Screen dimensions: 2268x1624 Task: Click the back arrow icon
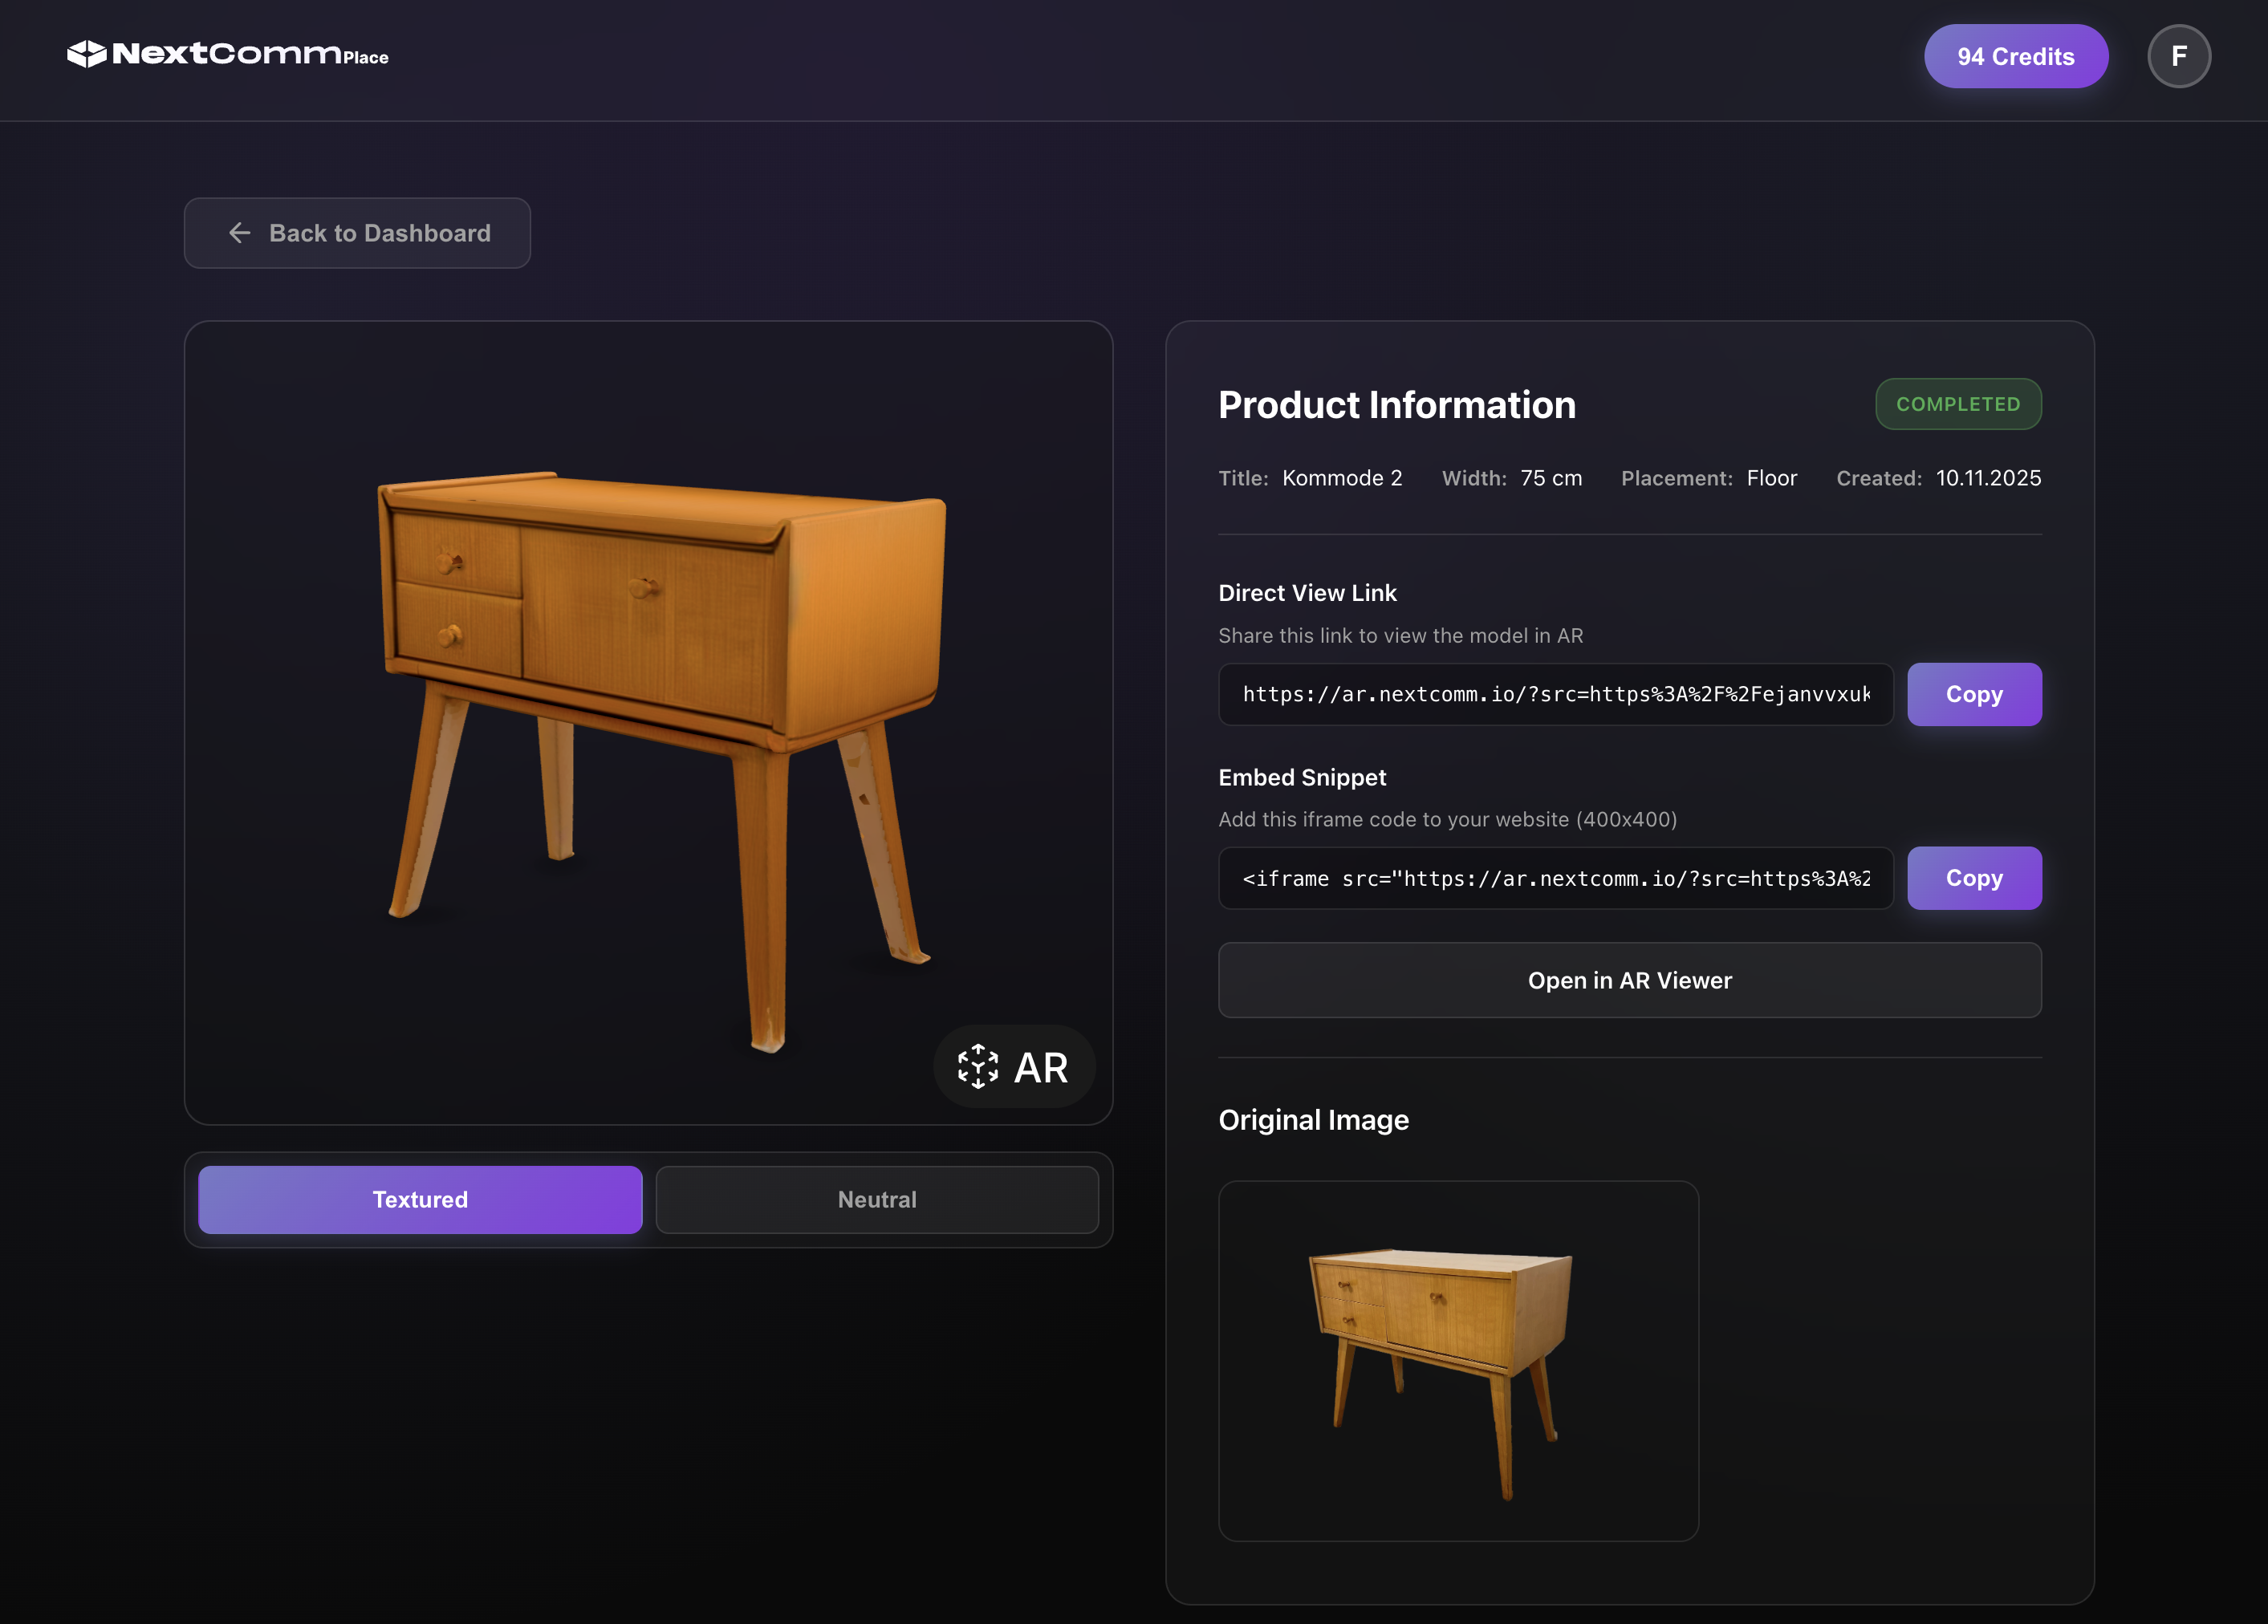click(239, 233)
